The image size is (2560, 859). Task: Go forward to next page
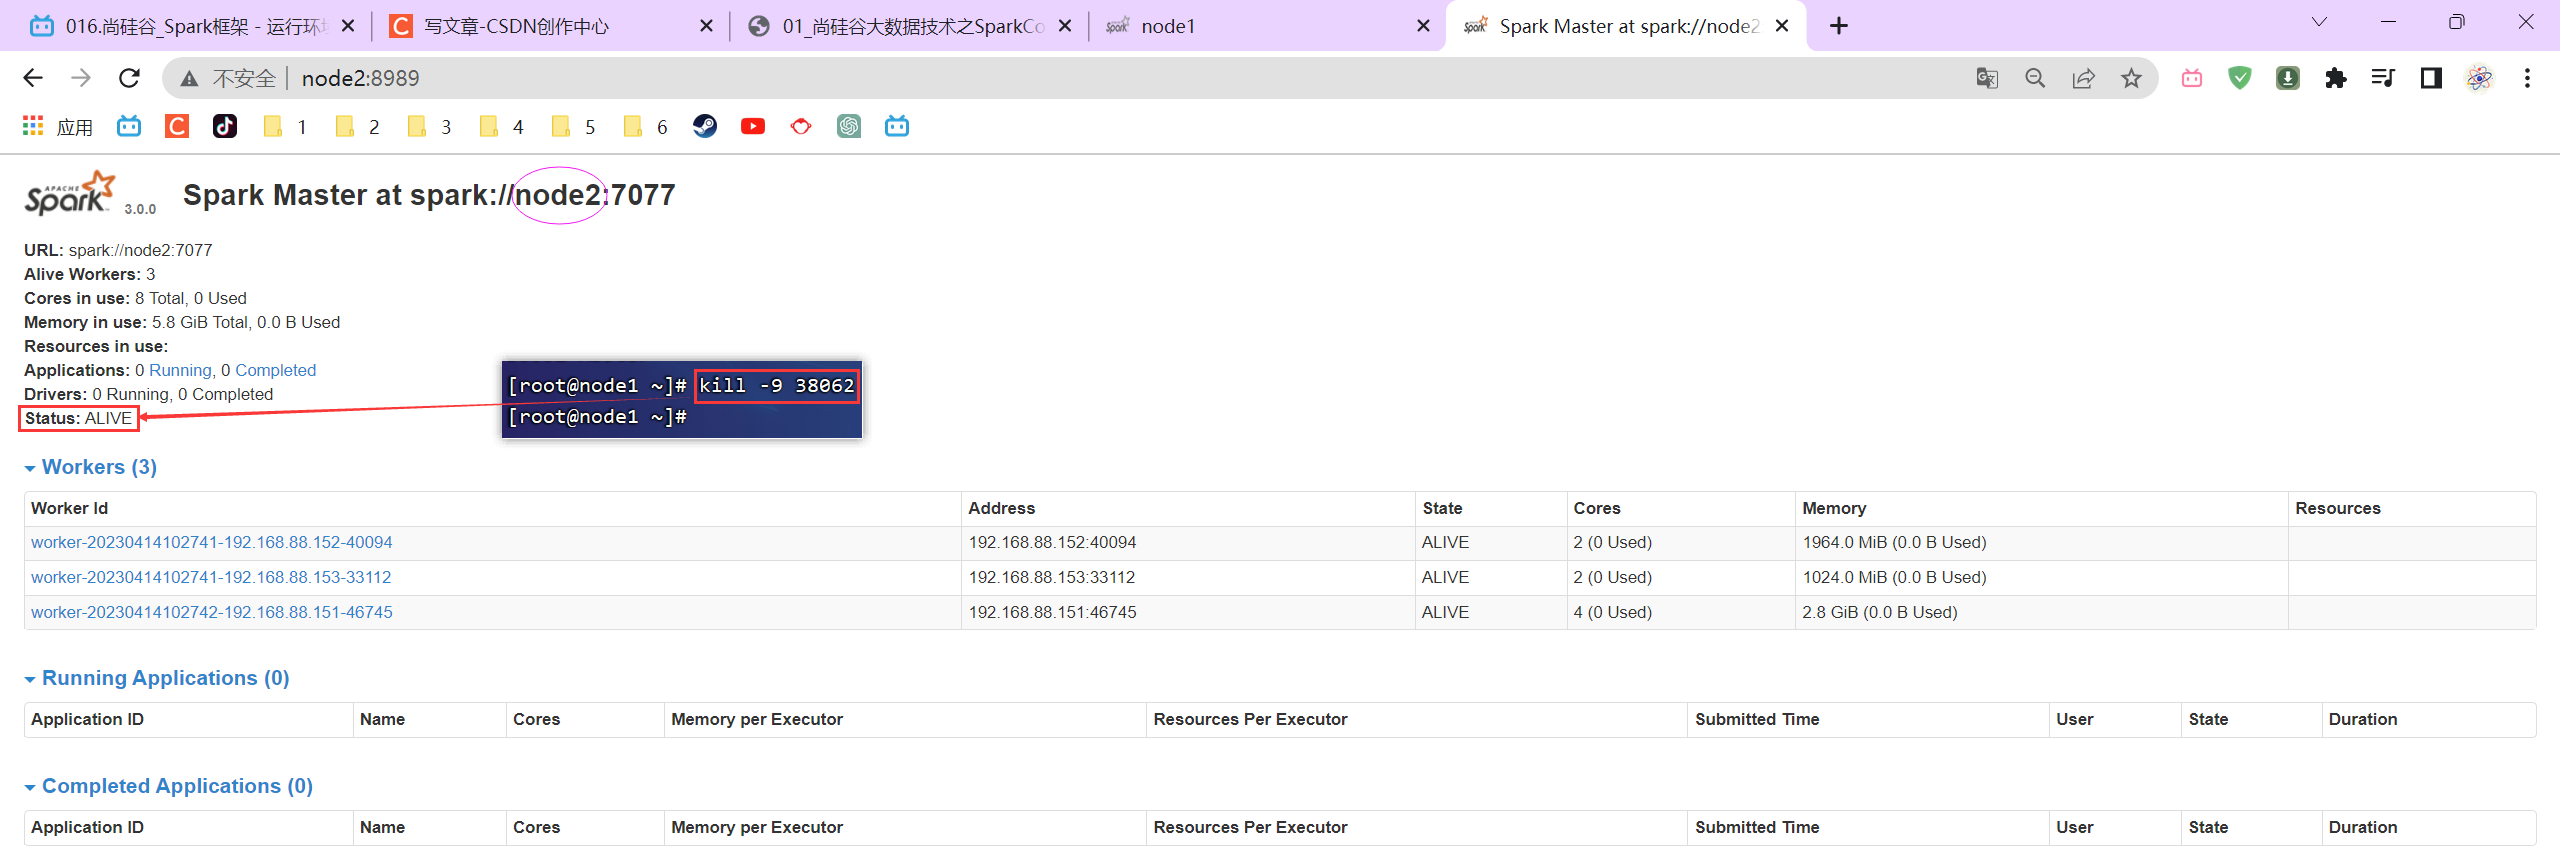click(x=81, y=78)
